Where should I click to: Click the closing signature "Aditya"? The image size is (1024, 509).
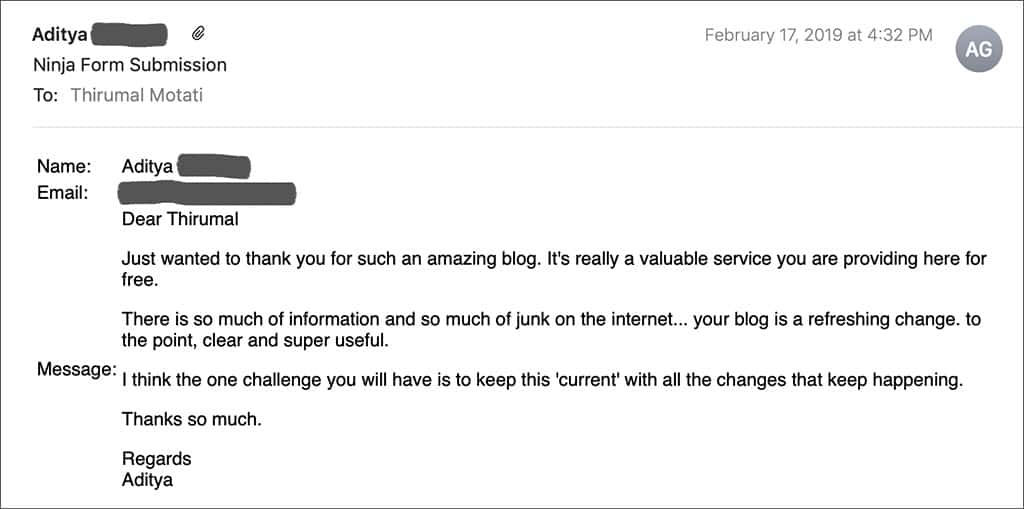[148, 480]
